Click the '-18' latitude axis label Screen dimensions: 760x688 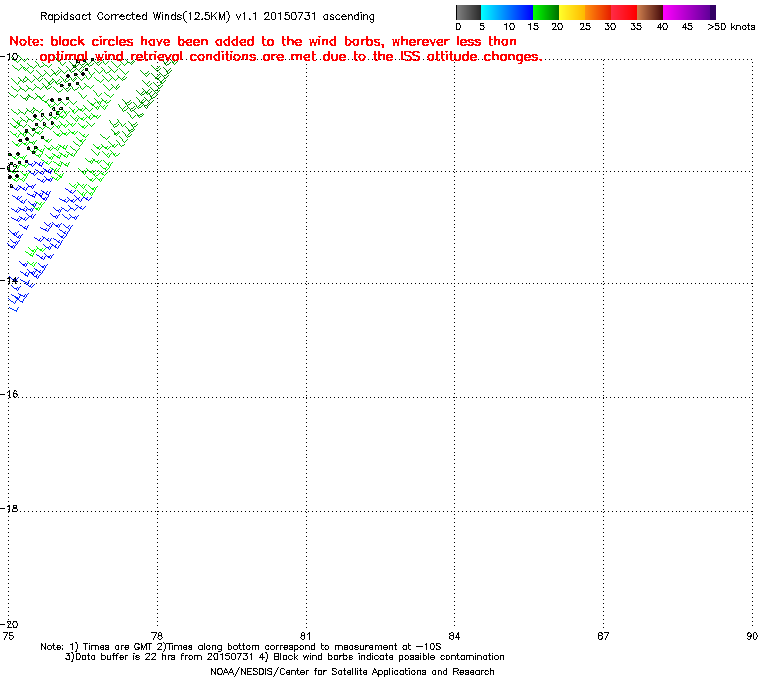tap(10, 509)
